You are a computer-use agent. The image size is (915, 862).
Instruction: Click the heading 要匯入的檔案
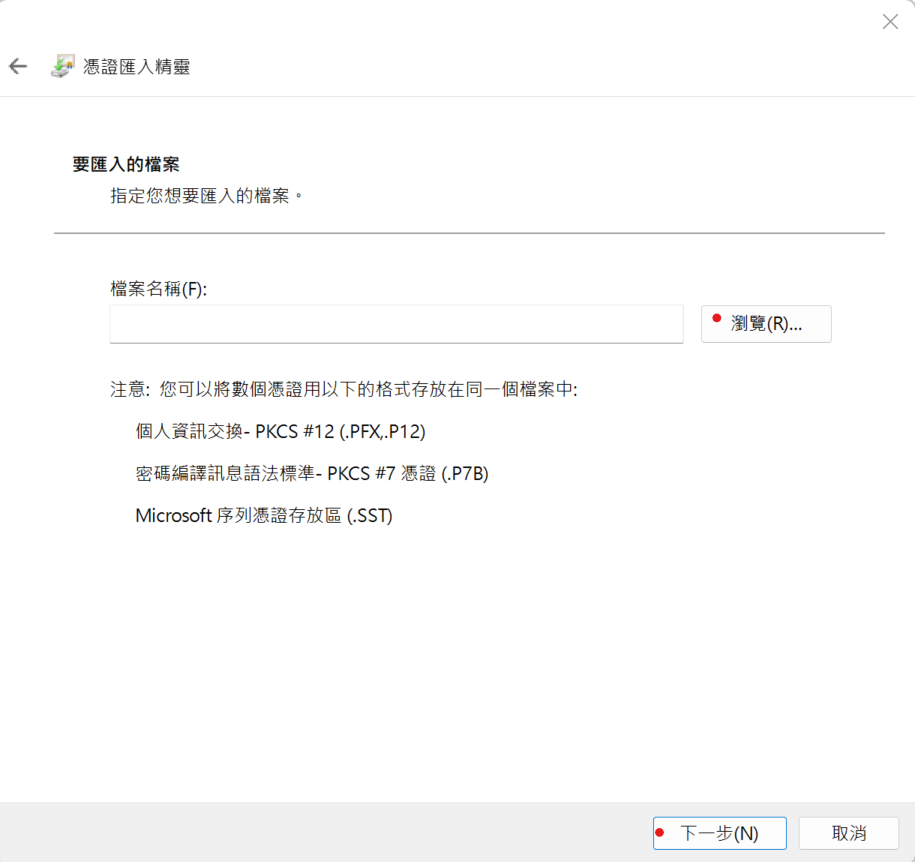pyautogui.click(x=125, y=164)
